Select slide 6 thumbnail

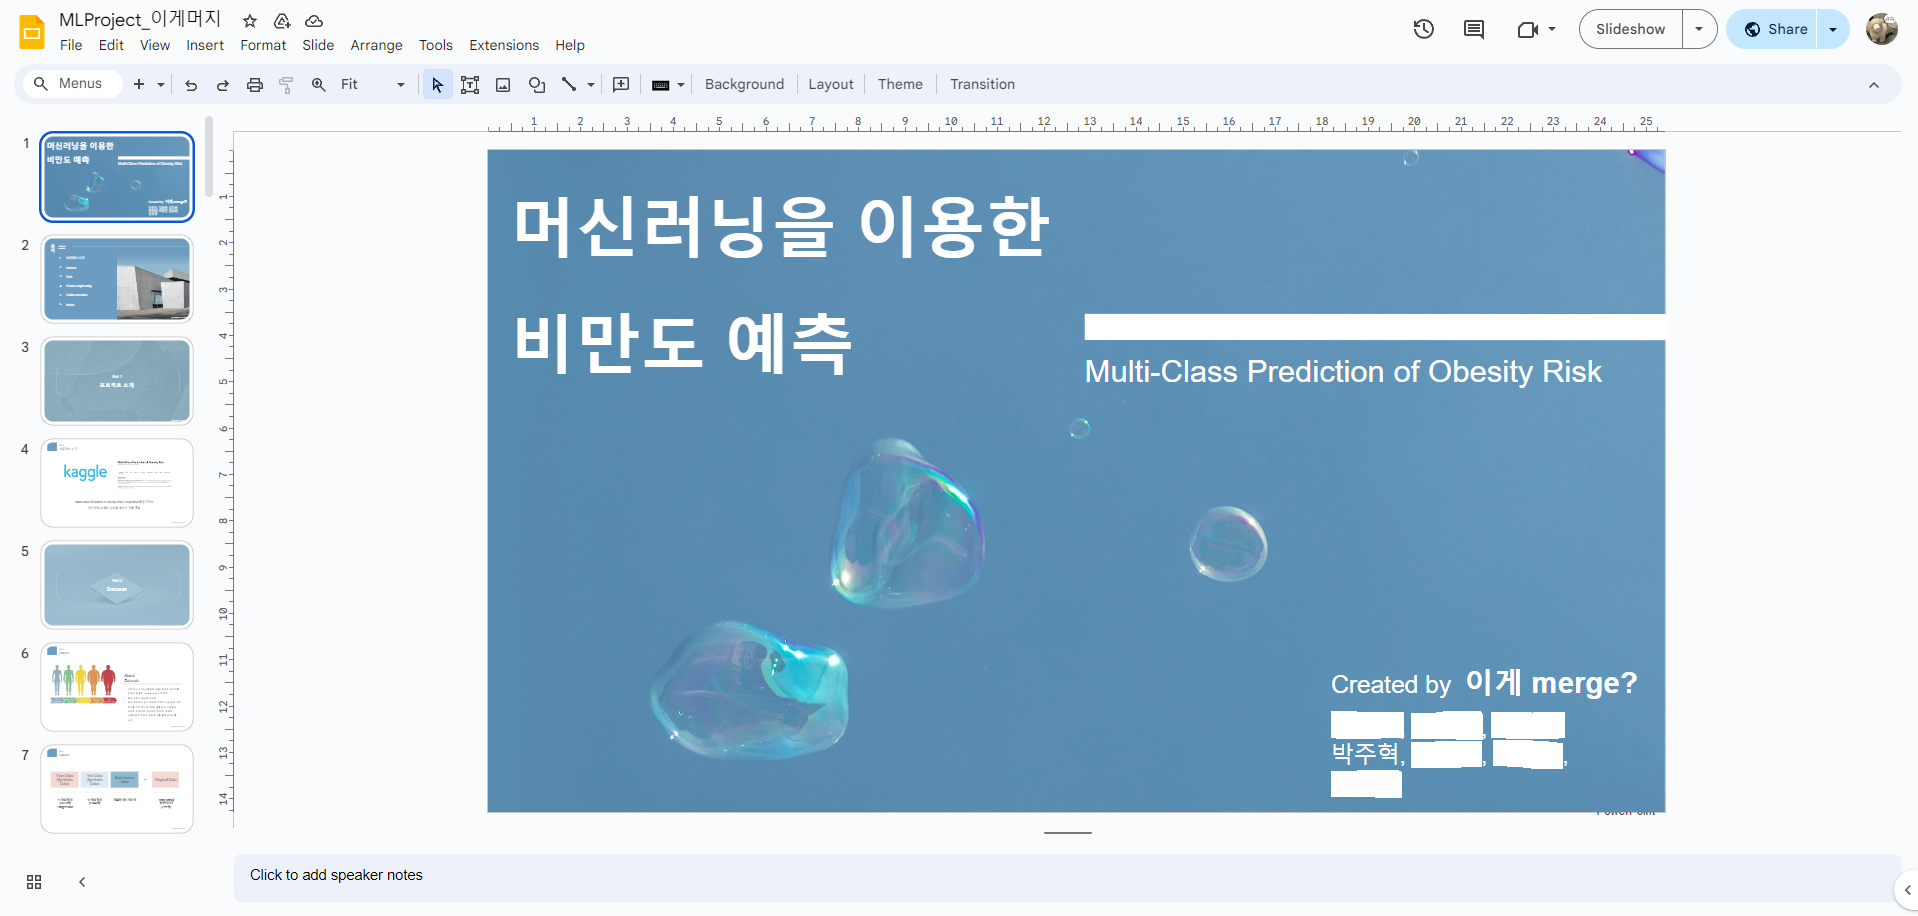(x=117, y=686)
